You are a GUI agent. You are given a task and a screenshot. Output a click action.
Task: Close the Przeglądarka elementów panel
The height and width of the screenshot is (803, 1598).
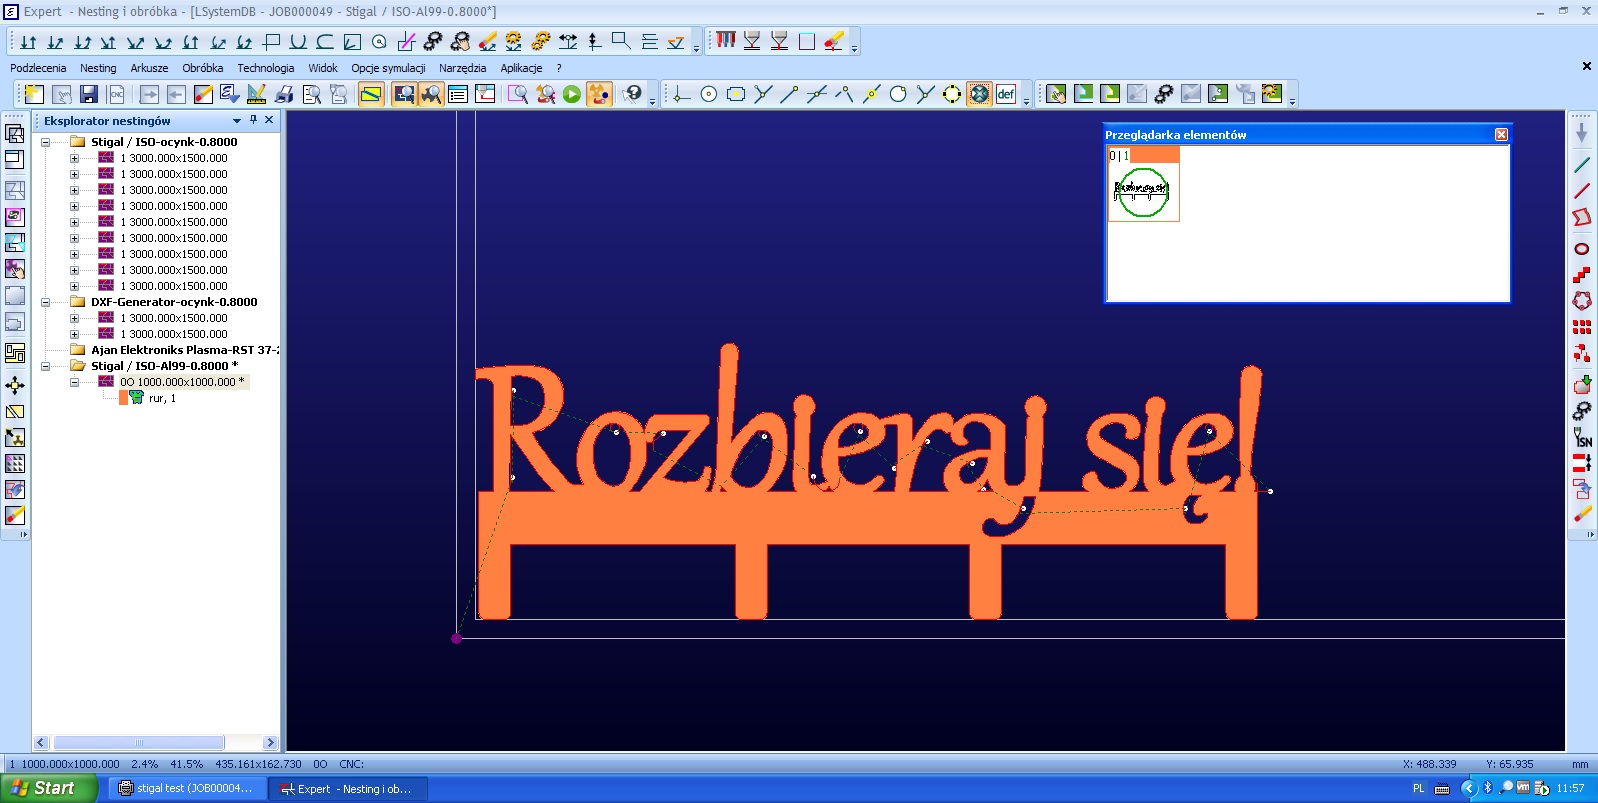(x=1501, y=134)
